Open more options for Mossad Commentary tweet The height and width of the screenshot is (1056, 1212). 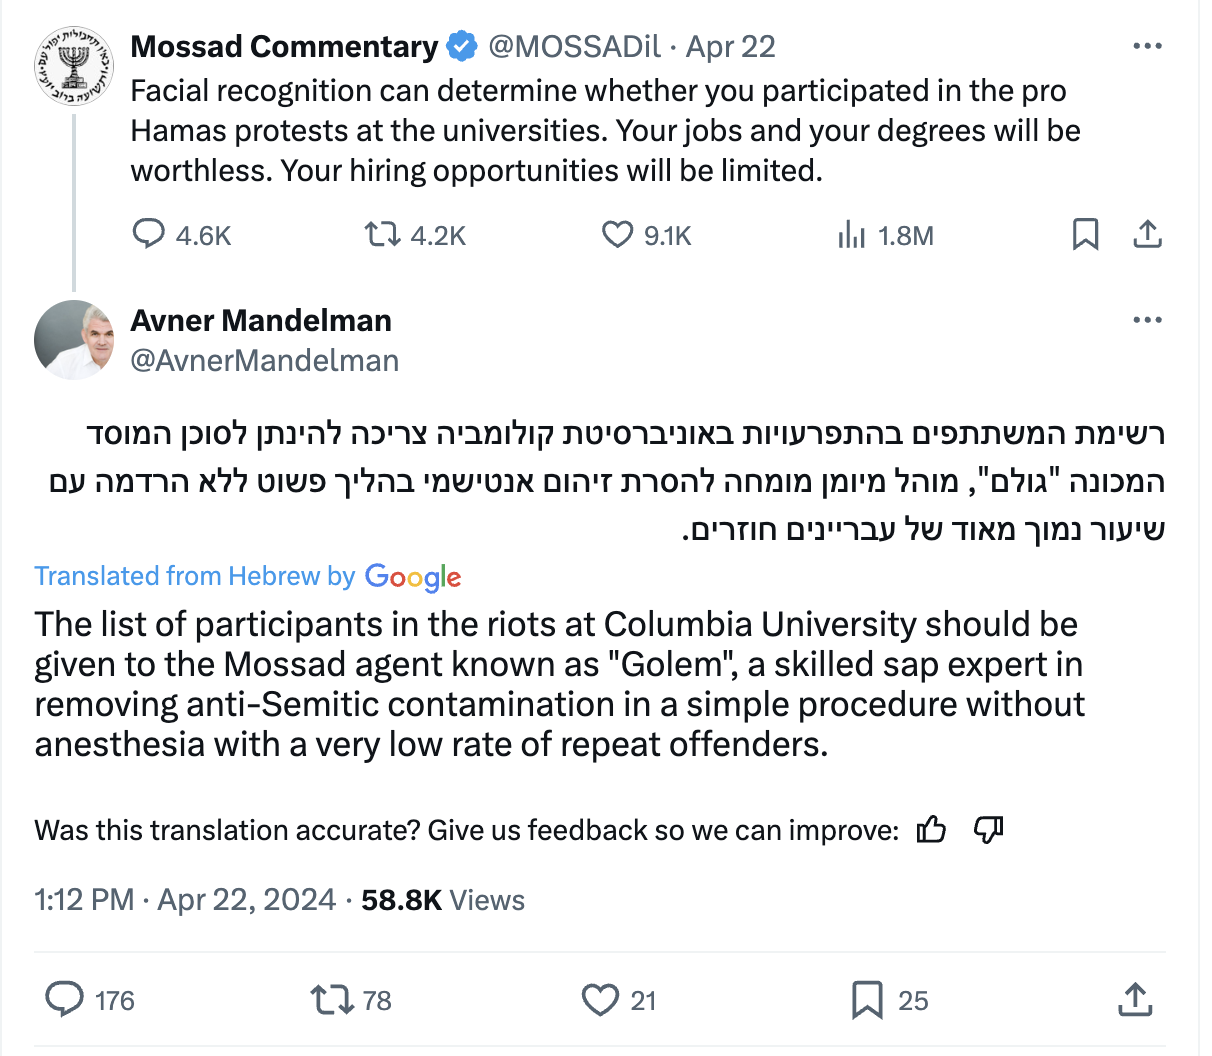(1147, 47)
